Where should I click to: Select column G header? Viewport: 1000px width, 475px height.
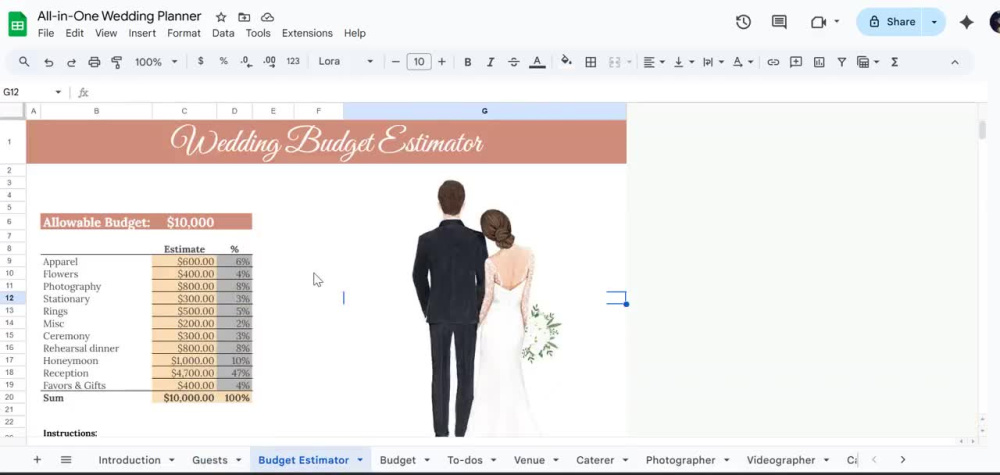(x=485, y=111)
